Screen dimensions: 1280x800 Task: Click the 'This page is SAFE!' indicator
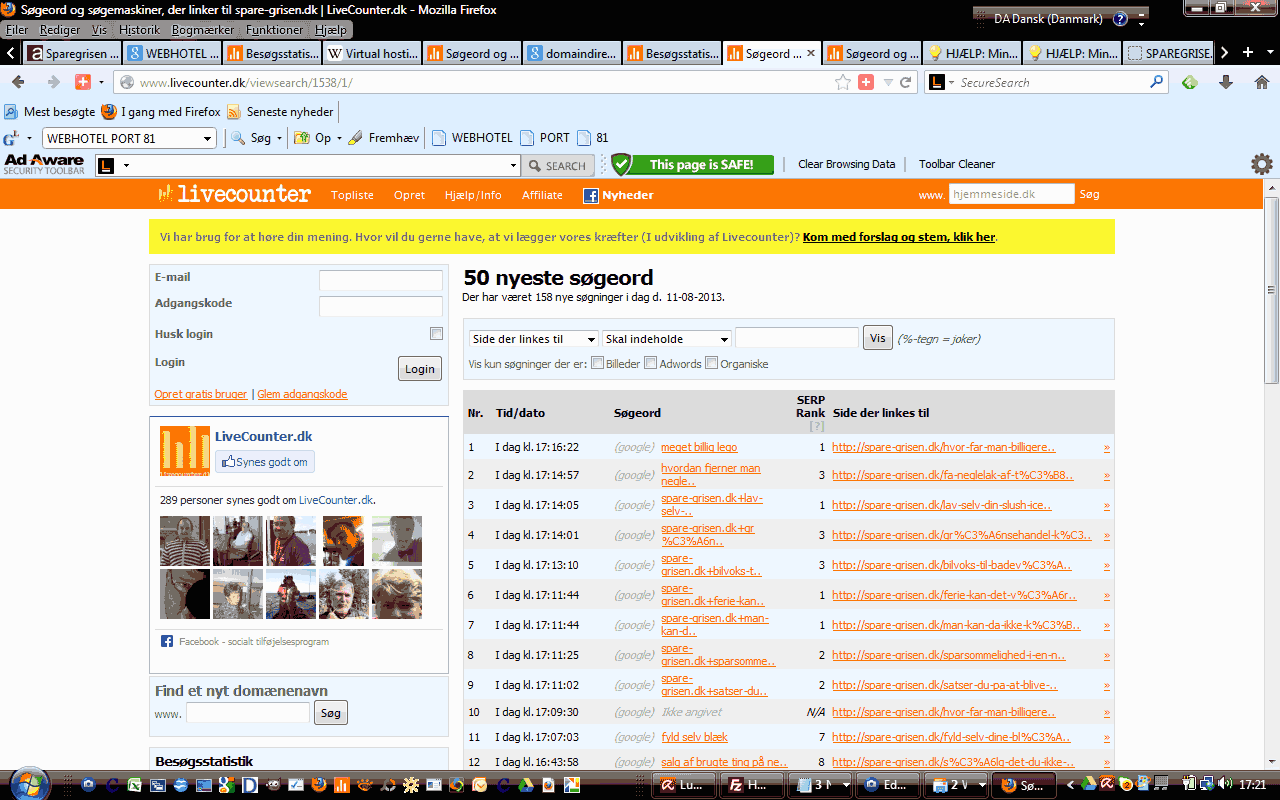point(692,165)
